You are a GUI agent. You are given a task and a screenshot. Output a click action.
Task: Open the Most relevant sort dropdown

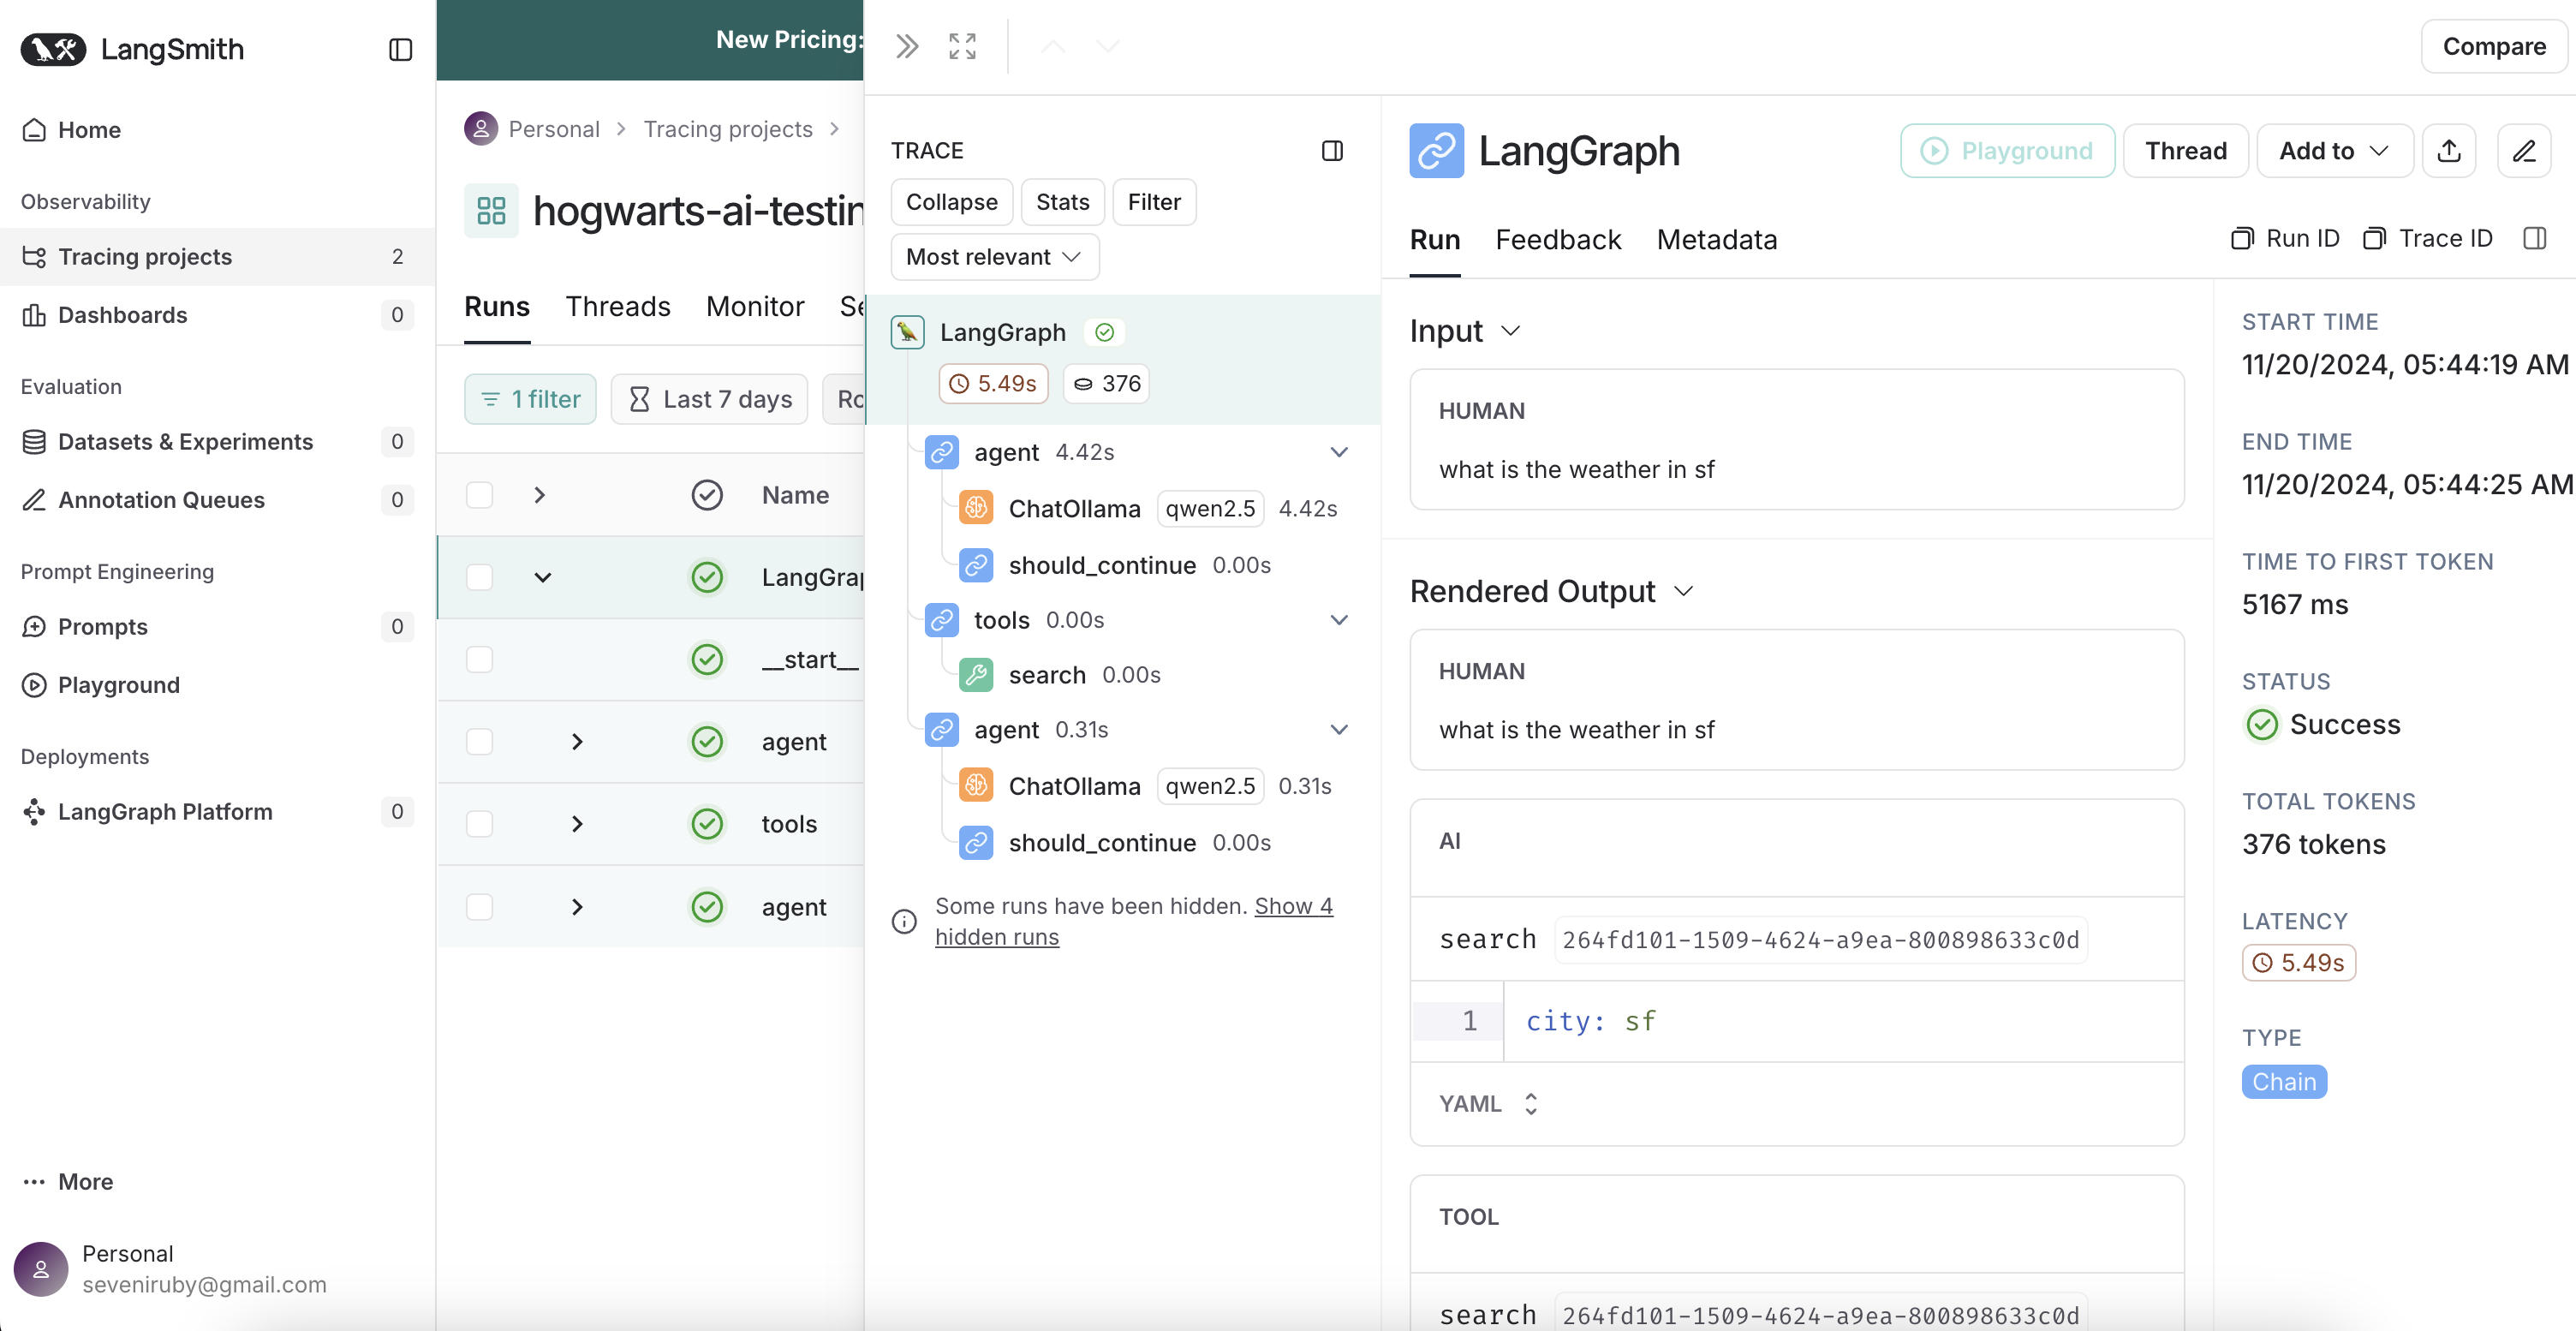[x=994, y=257]
